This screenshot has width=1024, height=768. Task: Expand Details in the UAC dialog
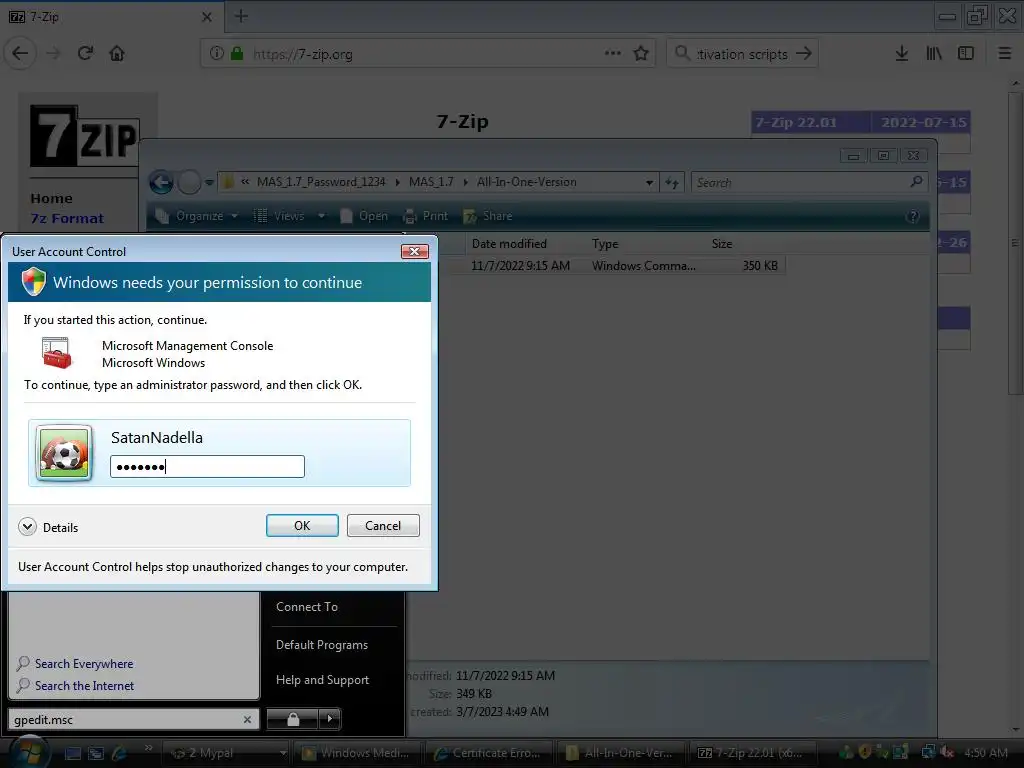[x=48, y=527]
